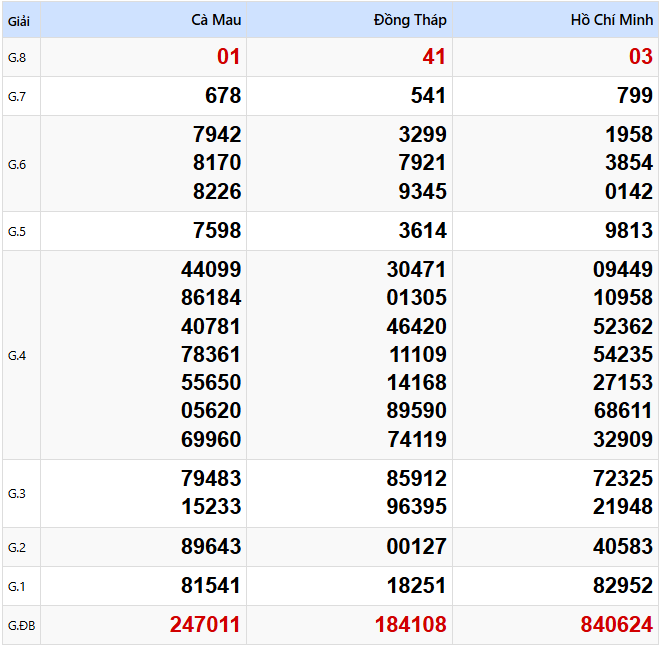Select the G.ĐB row label
Screen dimensions: 661x647
pyautogui.click(x=21, y=626)
